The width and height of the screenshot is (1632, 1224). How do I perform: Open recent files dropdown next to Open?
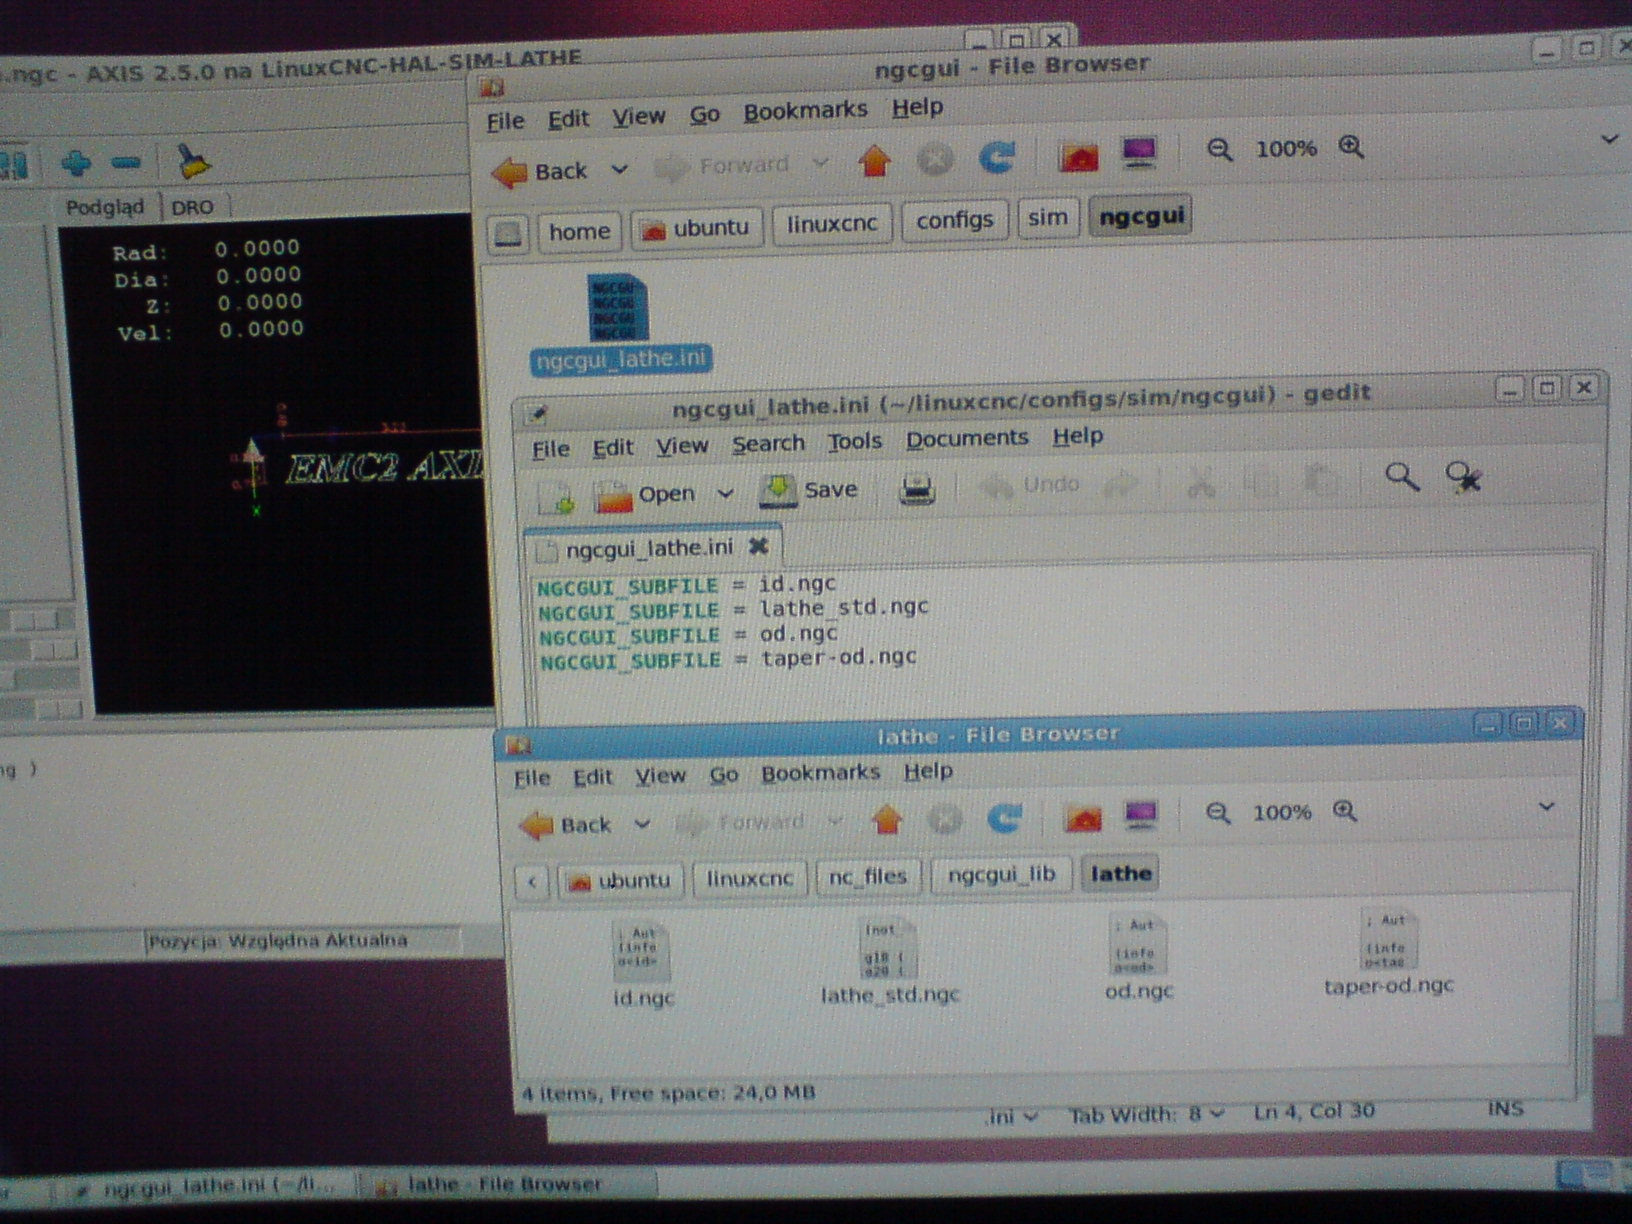(726, 493)
